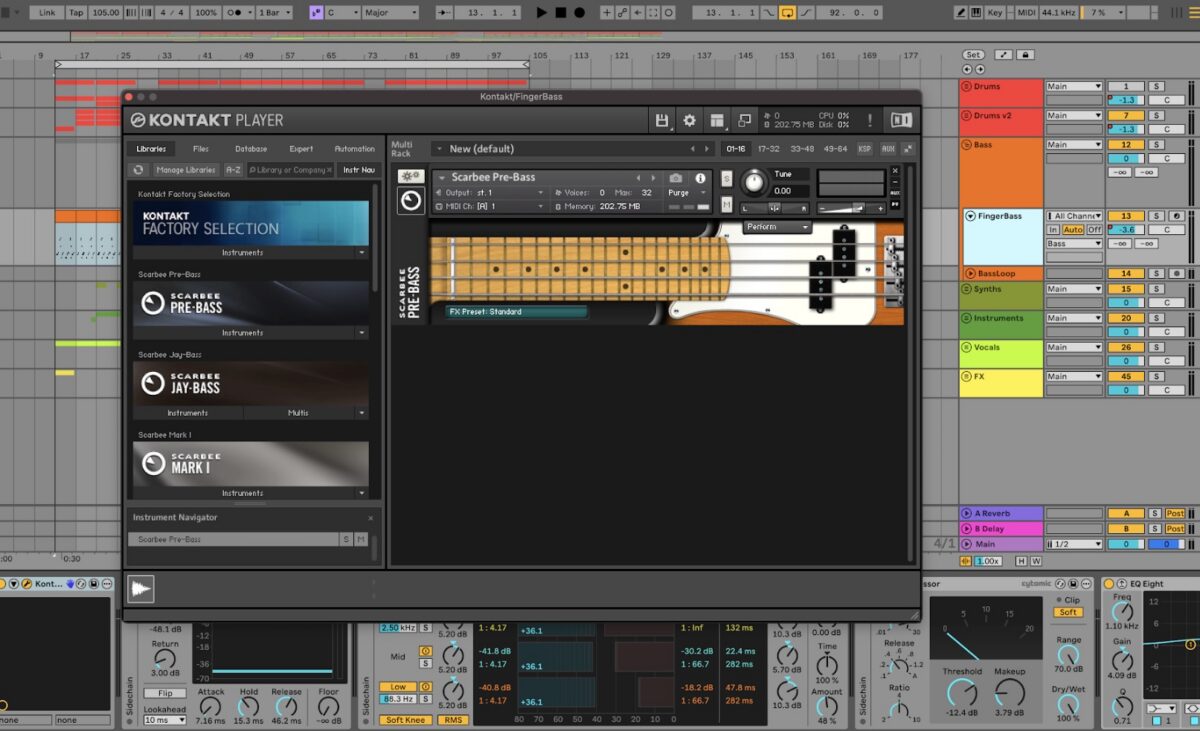
Task: Toggle Kontakt minimized view icon
Action: 745,120
